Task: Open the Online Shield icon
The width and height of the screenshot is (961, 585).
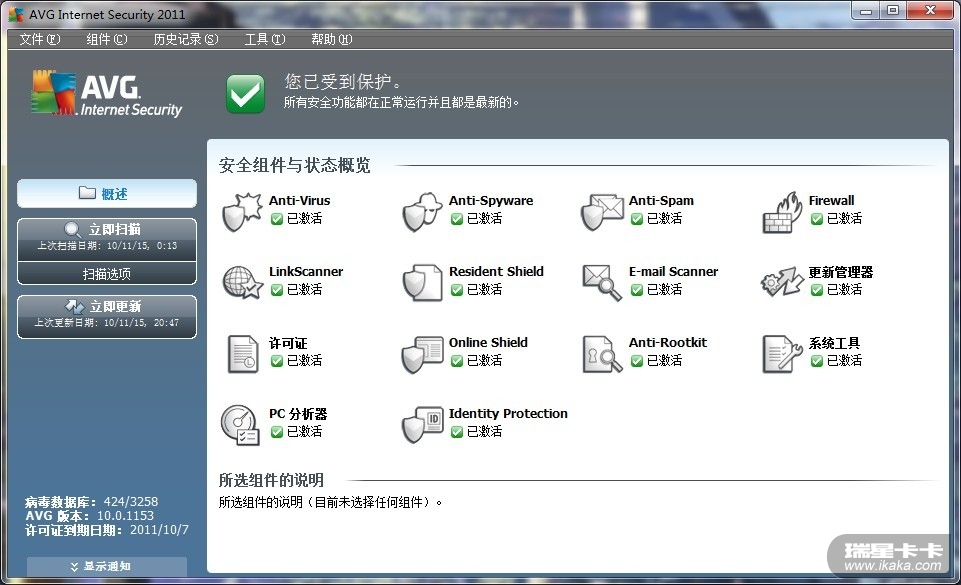Action: 422,354
